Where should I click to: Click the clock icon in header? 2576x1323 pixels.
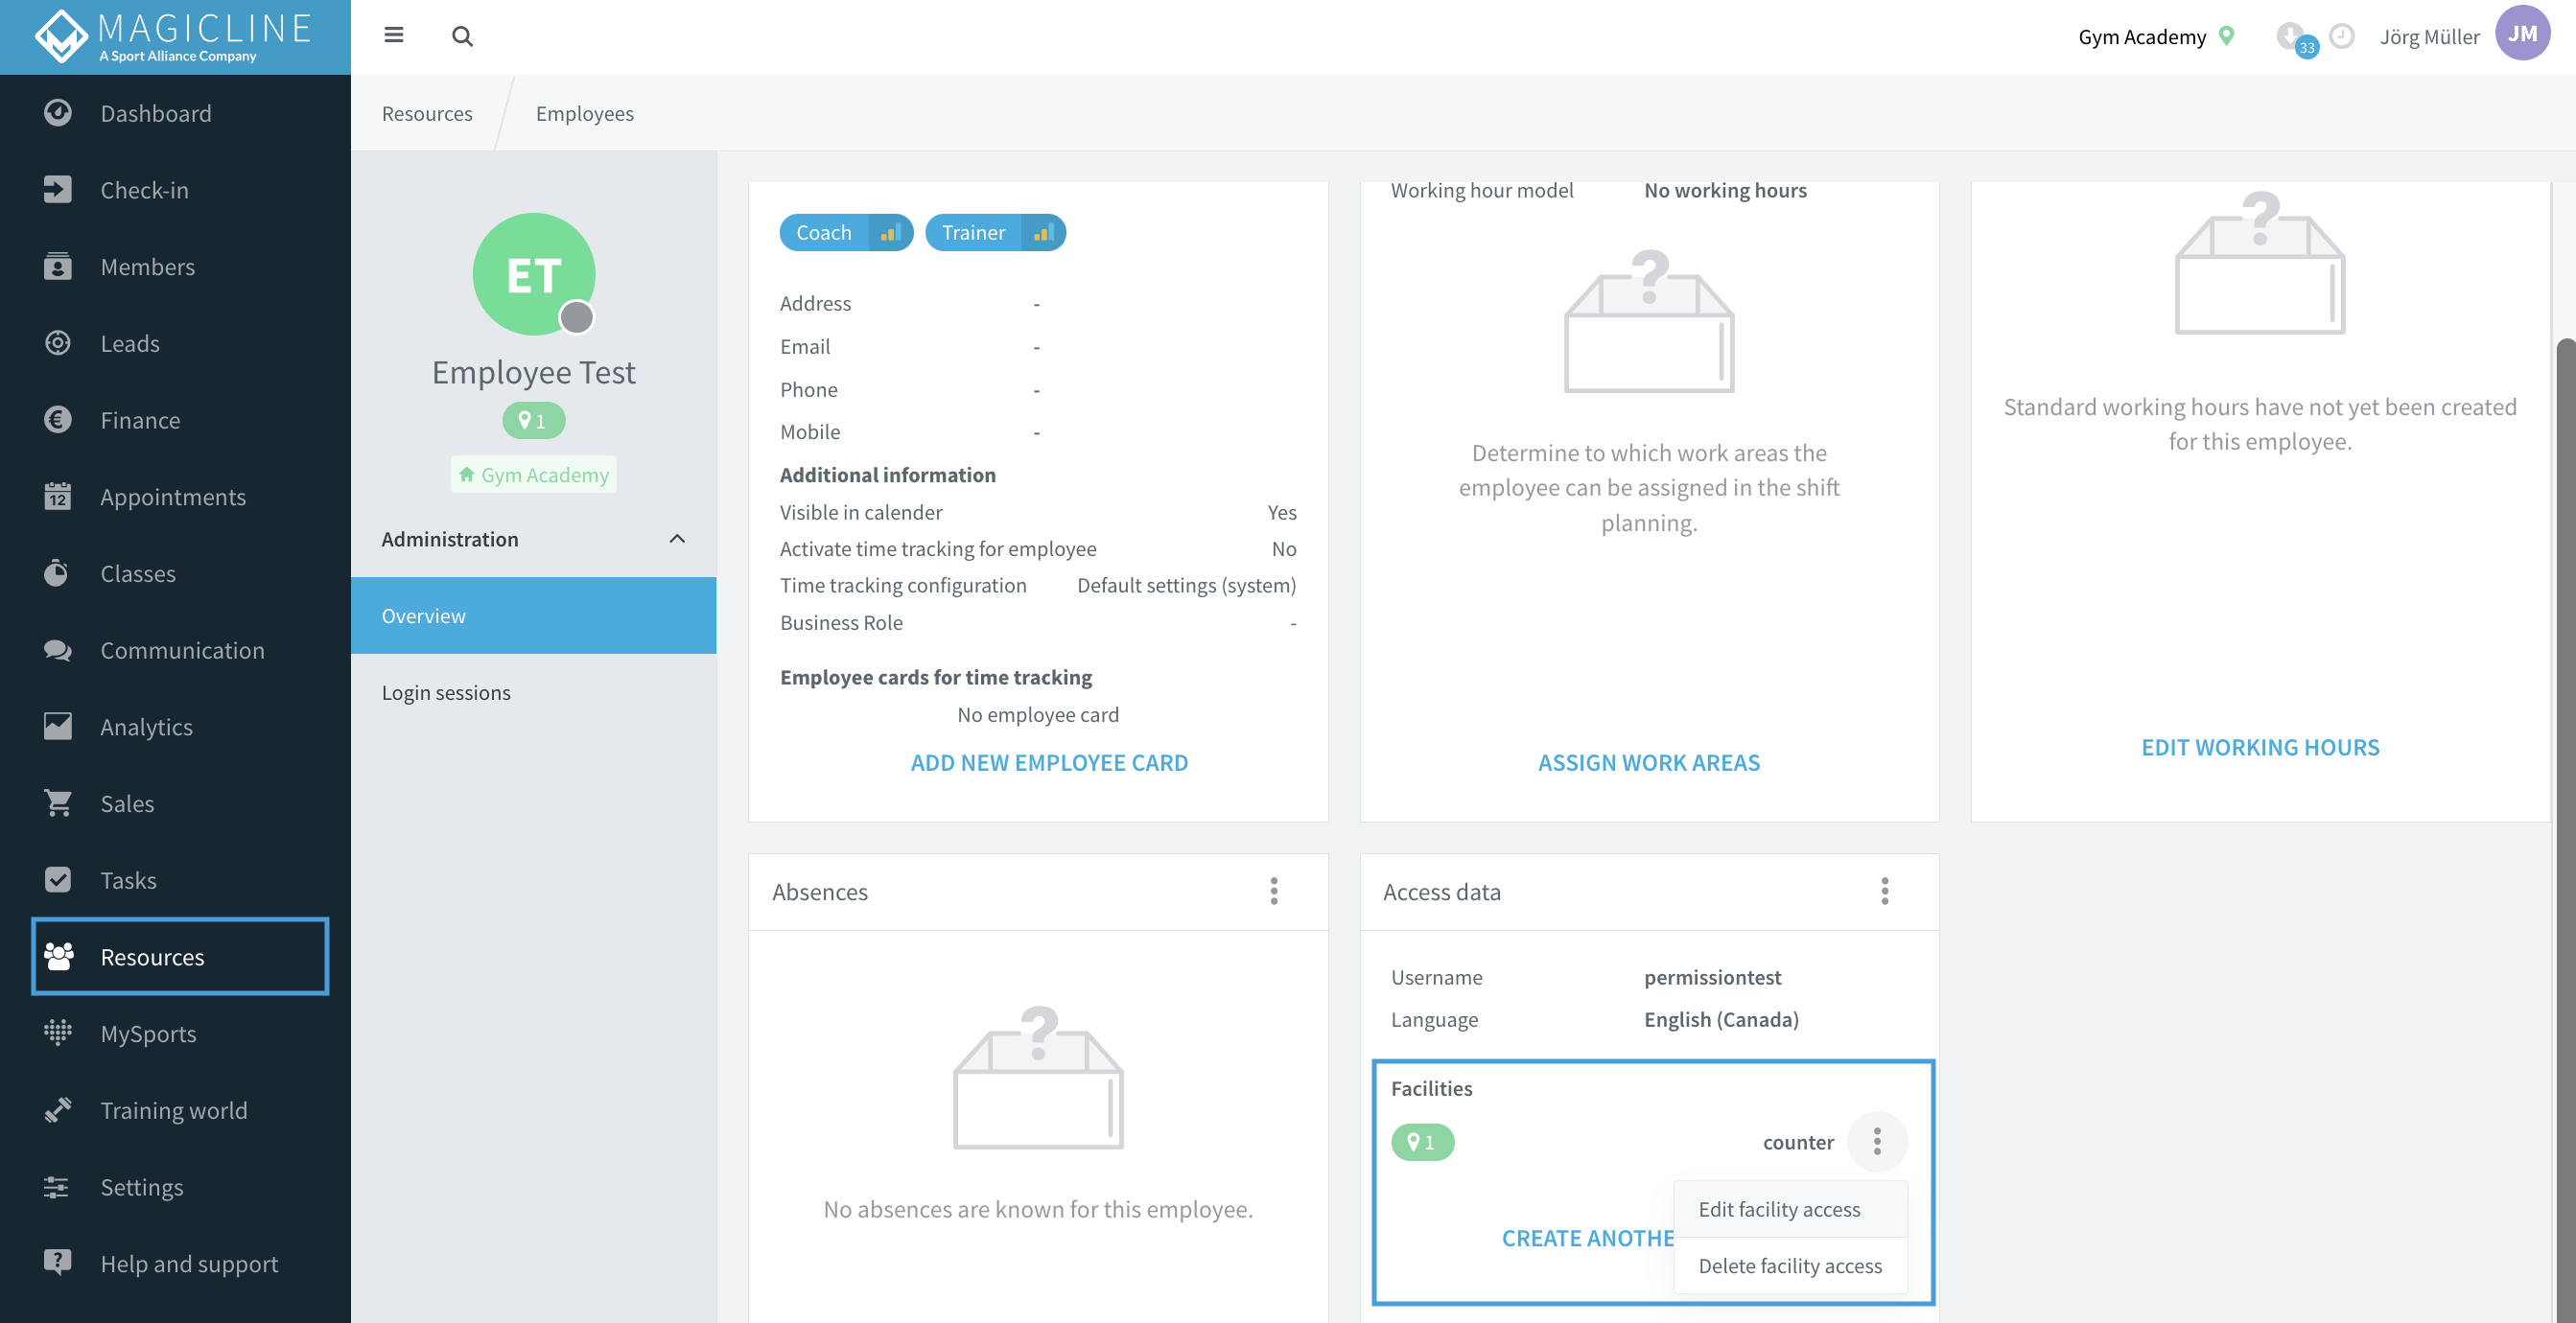[x=2341, y=36]
